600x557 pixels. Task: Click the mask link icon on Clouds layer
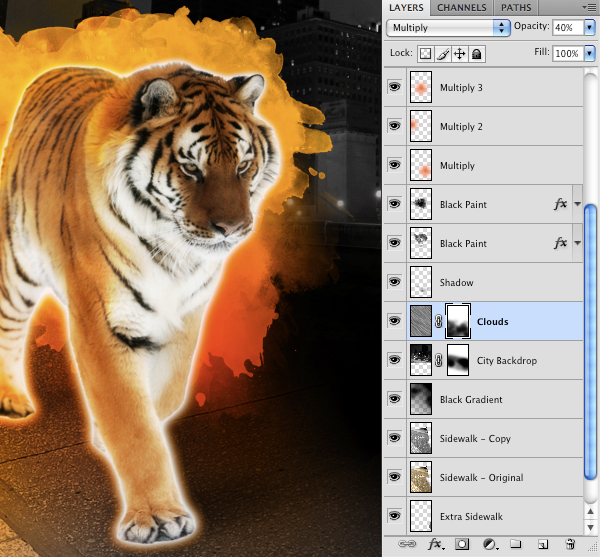click(x=439, y=322)
